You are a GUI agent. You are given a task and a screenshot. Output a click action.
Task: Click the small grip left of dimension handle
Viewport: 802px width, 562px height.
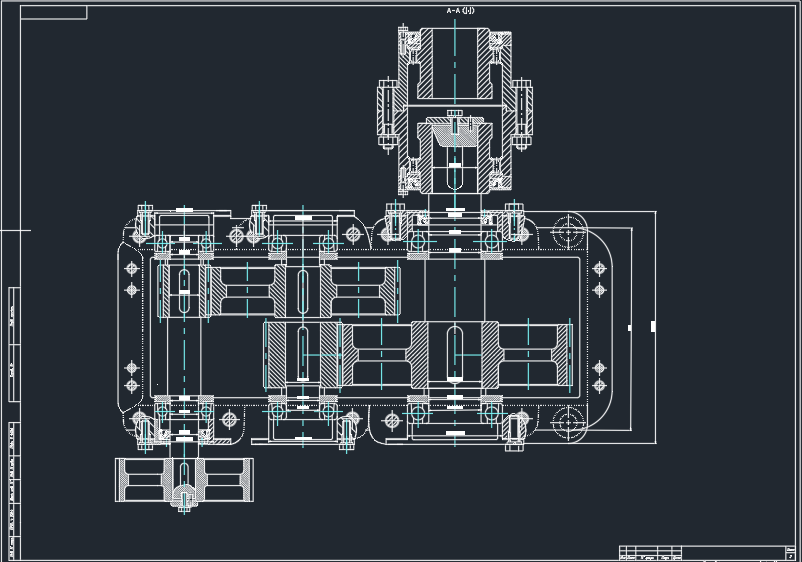tap(629, 327)
